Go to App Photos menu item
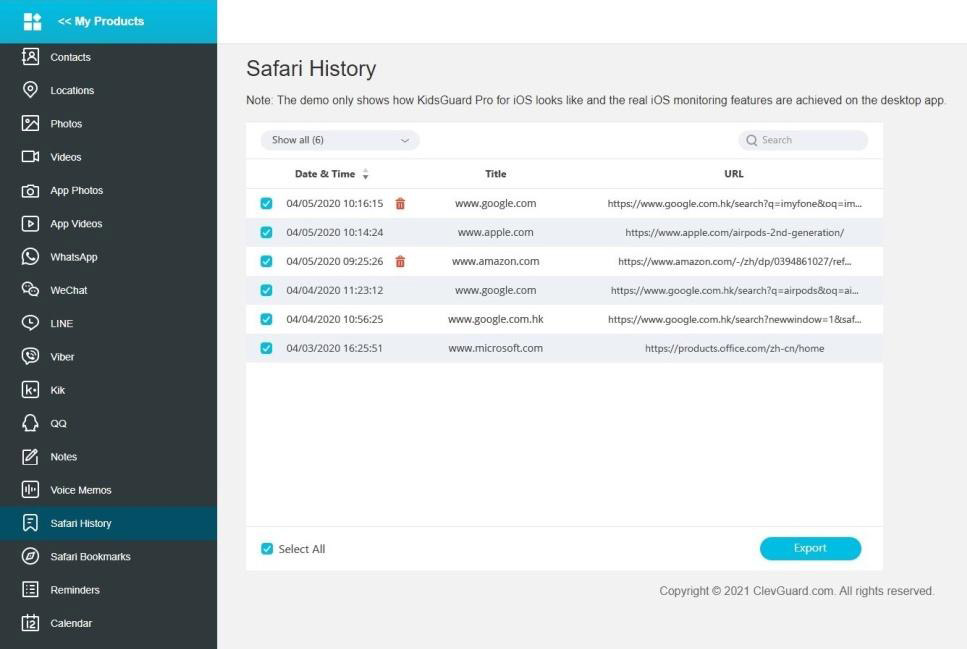Viewport: 967px width, 649px height. click(x=109, y=191)
